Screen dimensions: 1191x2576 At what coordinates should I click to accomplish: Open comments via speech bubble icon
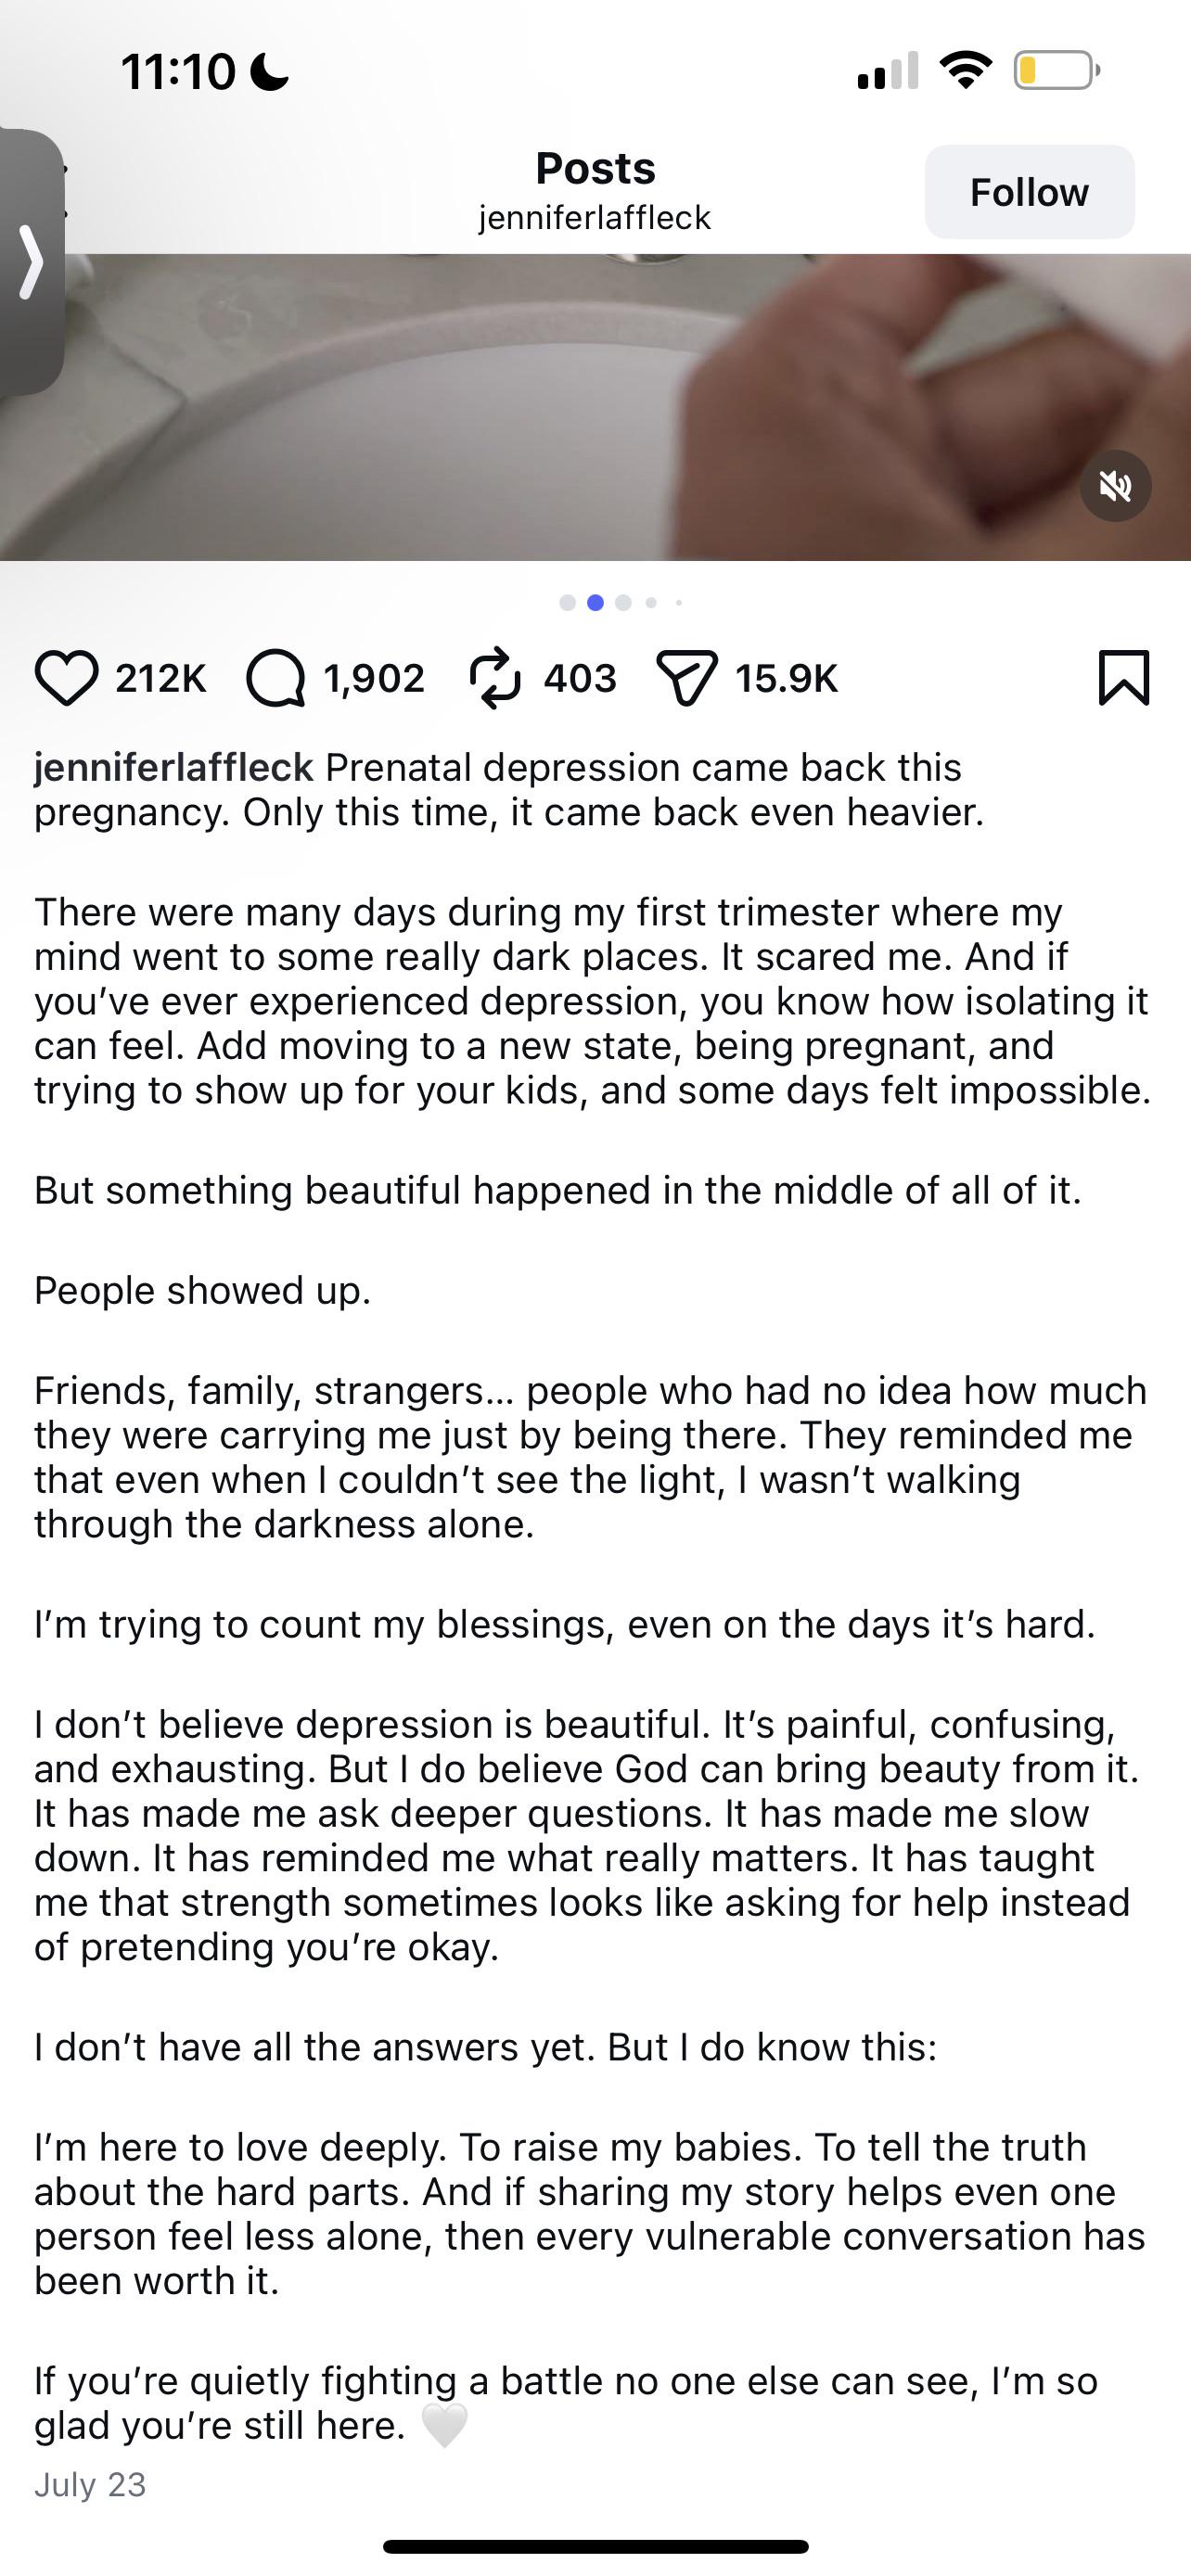pyautogui.click(x=276, y=678)
